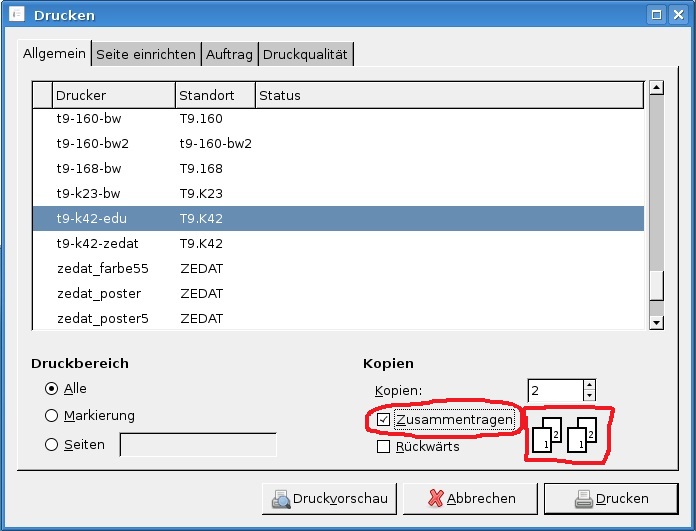Click the Drucken print button
Viewport: 696px width, 531px height.
(x=610, y=498)
